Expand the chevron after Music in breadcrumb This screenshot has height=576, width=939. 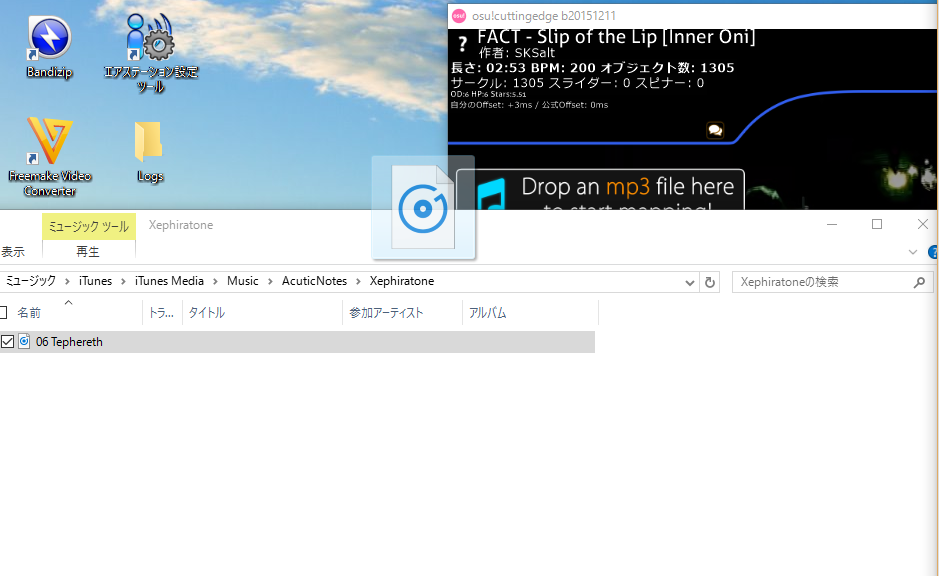click(270, 281)
